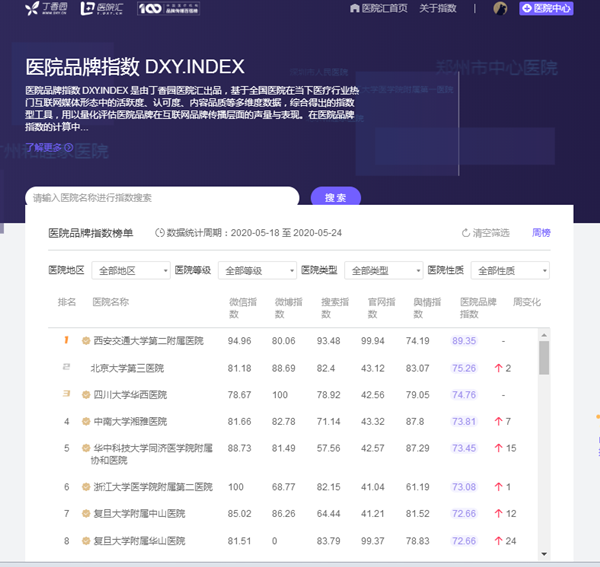Open 复旦大学附属中山医院 hospital link
The height and width of the screenshot is (567, 600).
pos(139,513)
